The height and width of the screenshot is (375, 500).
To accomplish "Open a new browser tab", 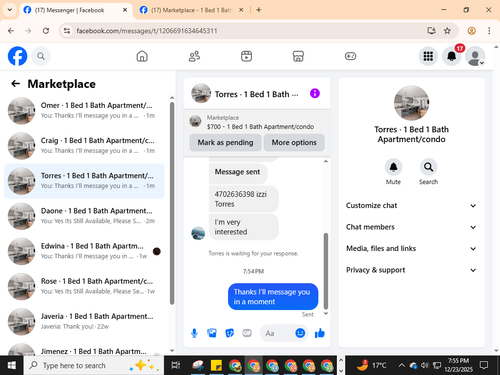I will click(259, 10).
